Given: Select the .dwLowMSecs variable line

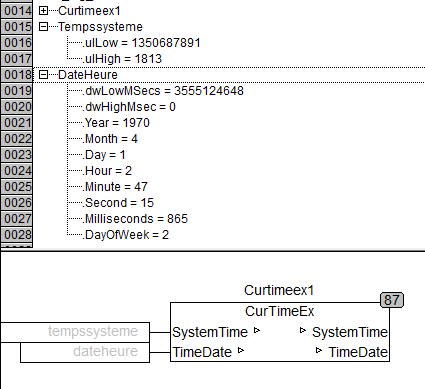Looking at the screenshot, I should [x=163, y=91].
